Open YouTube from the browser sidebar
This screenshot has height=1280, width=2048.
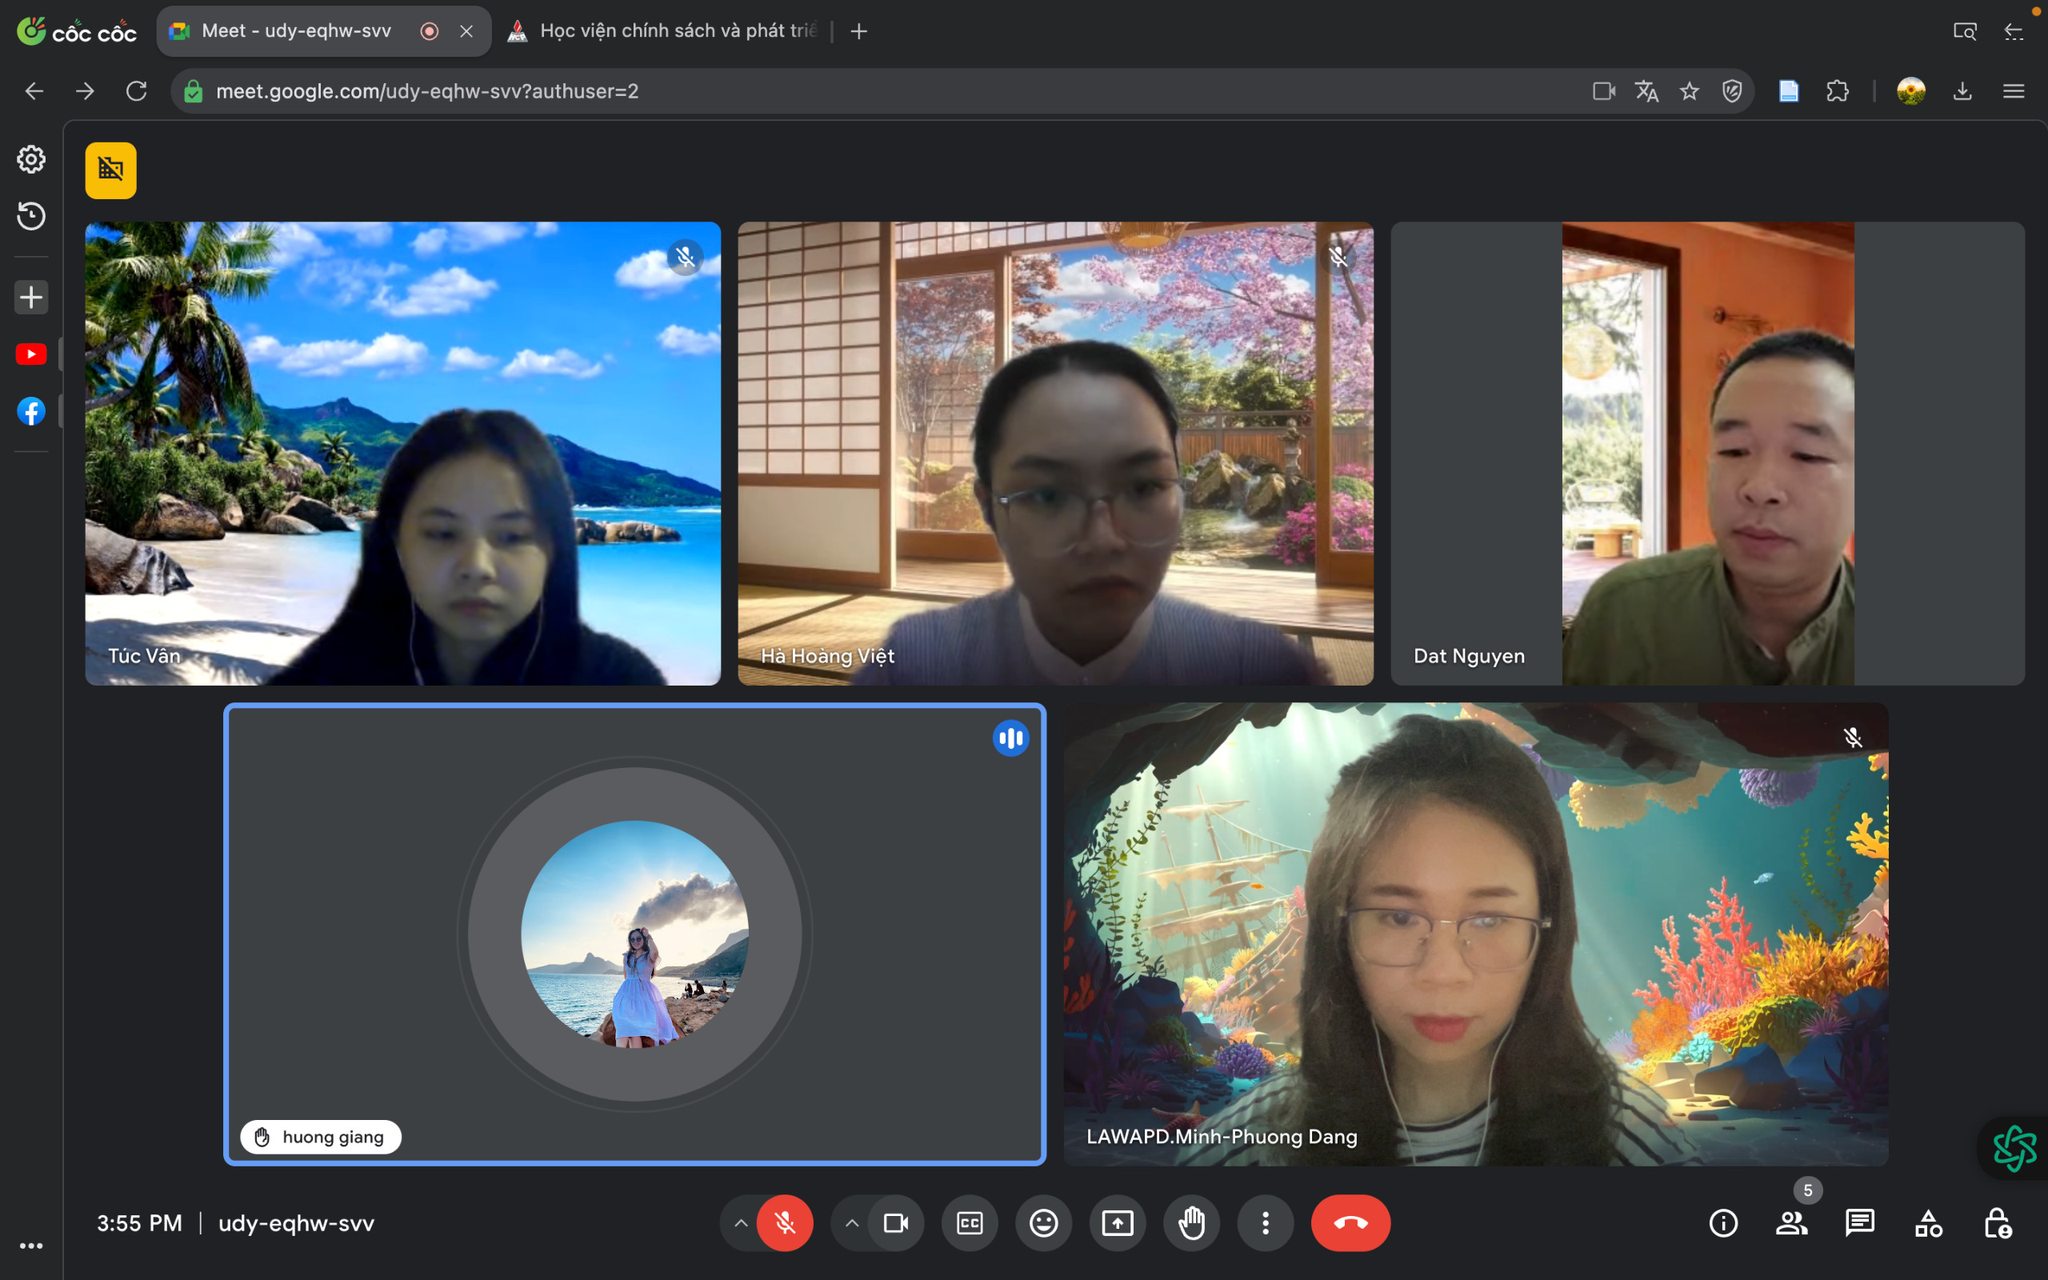pos(31,354)
